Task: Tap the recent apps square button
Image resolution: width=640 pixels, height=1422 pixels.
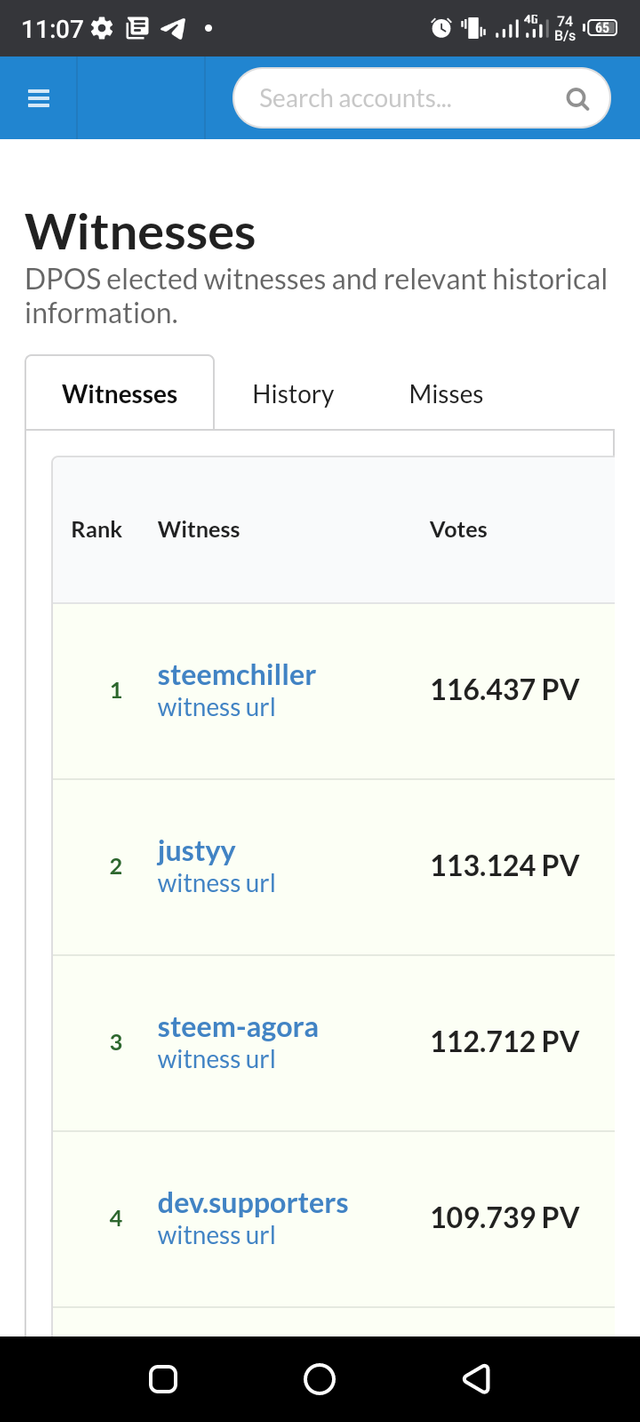Action: (x=163, y=1379)
